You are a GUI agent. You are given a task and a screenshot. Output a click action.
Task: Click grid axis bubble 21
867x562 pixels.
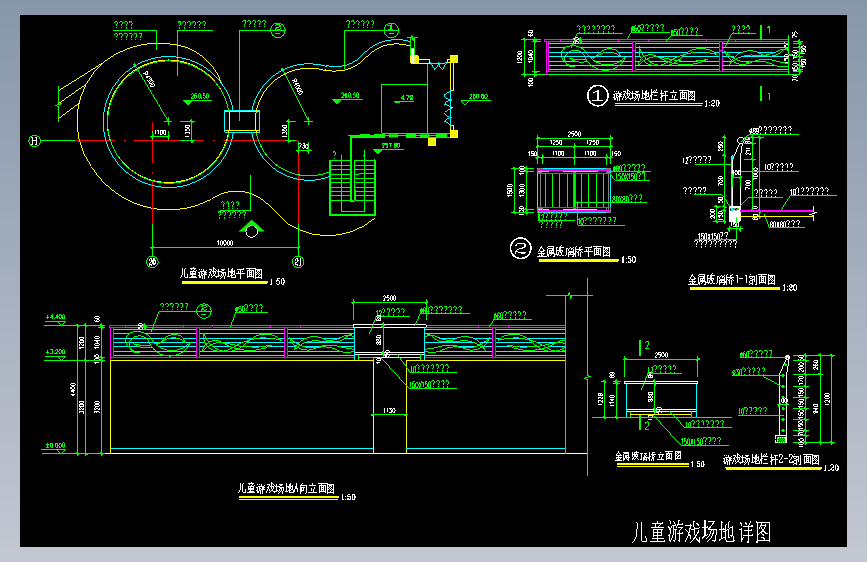coord(298,262)
